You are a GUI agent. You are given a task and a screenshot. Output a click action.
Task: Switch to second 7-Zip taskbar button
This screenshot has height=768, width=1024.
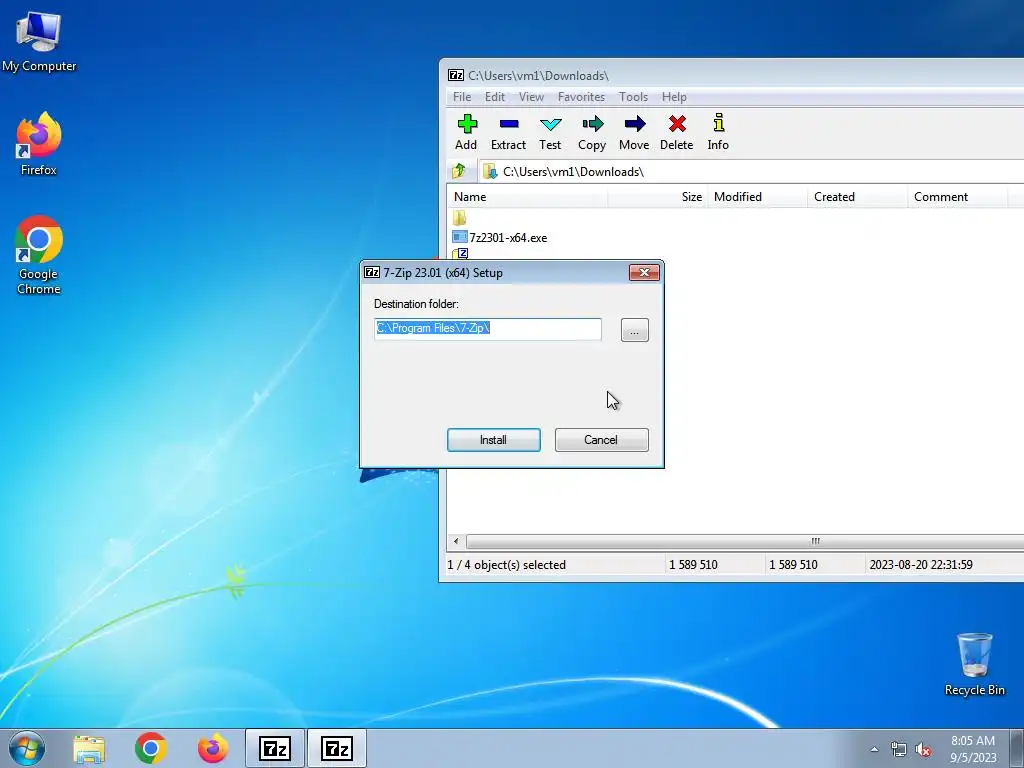(x=337, y=748)
